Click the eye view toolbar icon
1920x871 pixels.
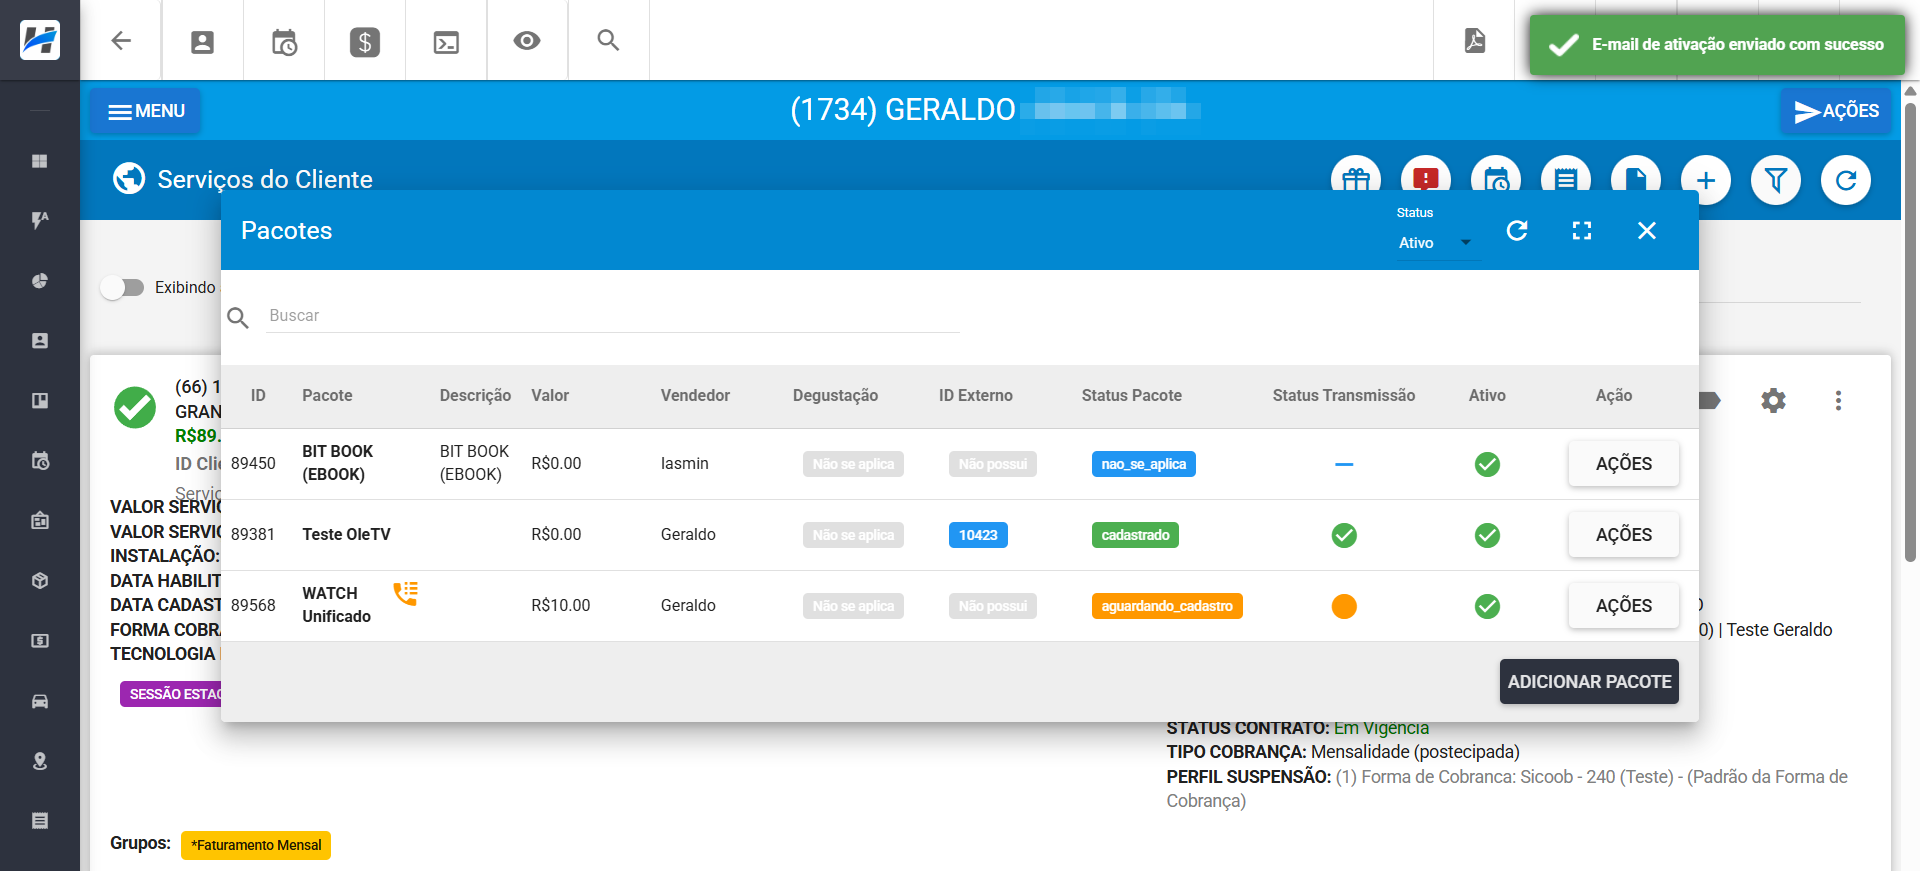tap(527, 41)
